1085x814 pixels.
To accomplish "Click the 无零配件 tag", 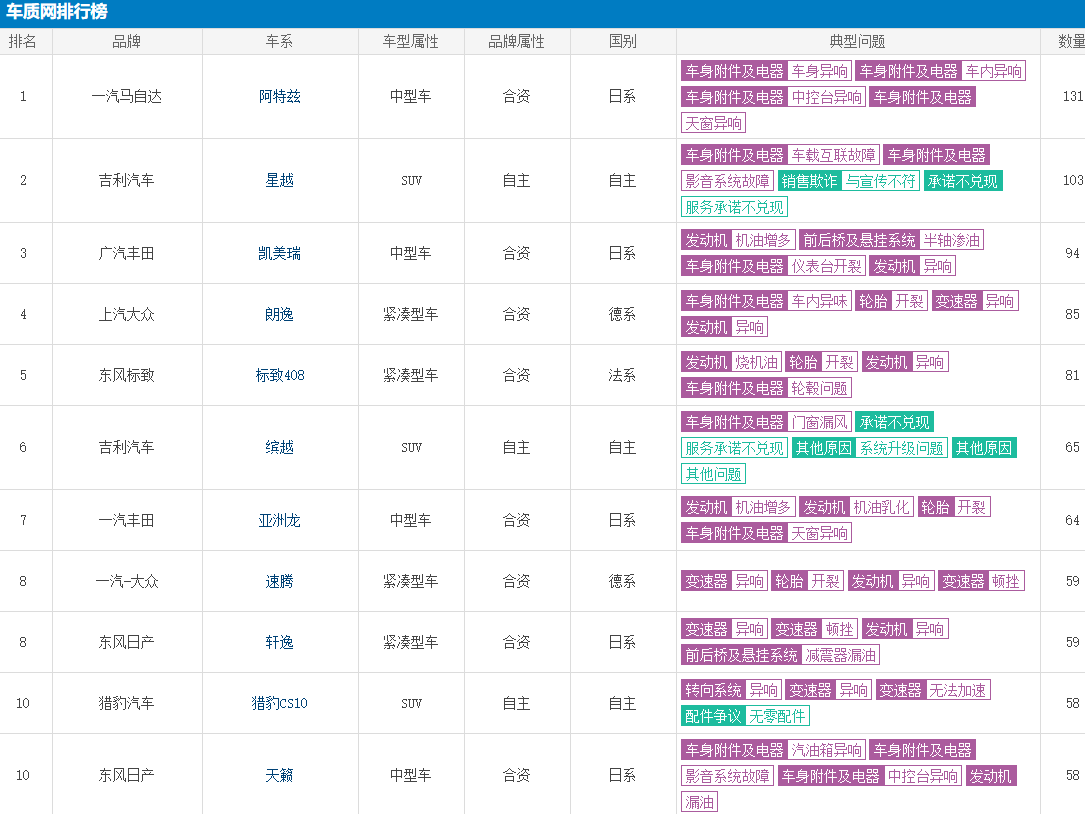I will coord(777,716).
